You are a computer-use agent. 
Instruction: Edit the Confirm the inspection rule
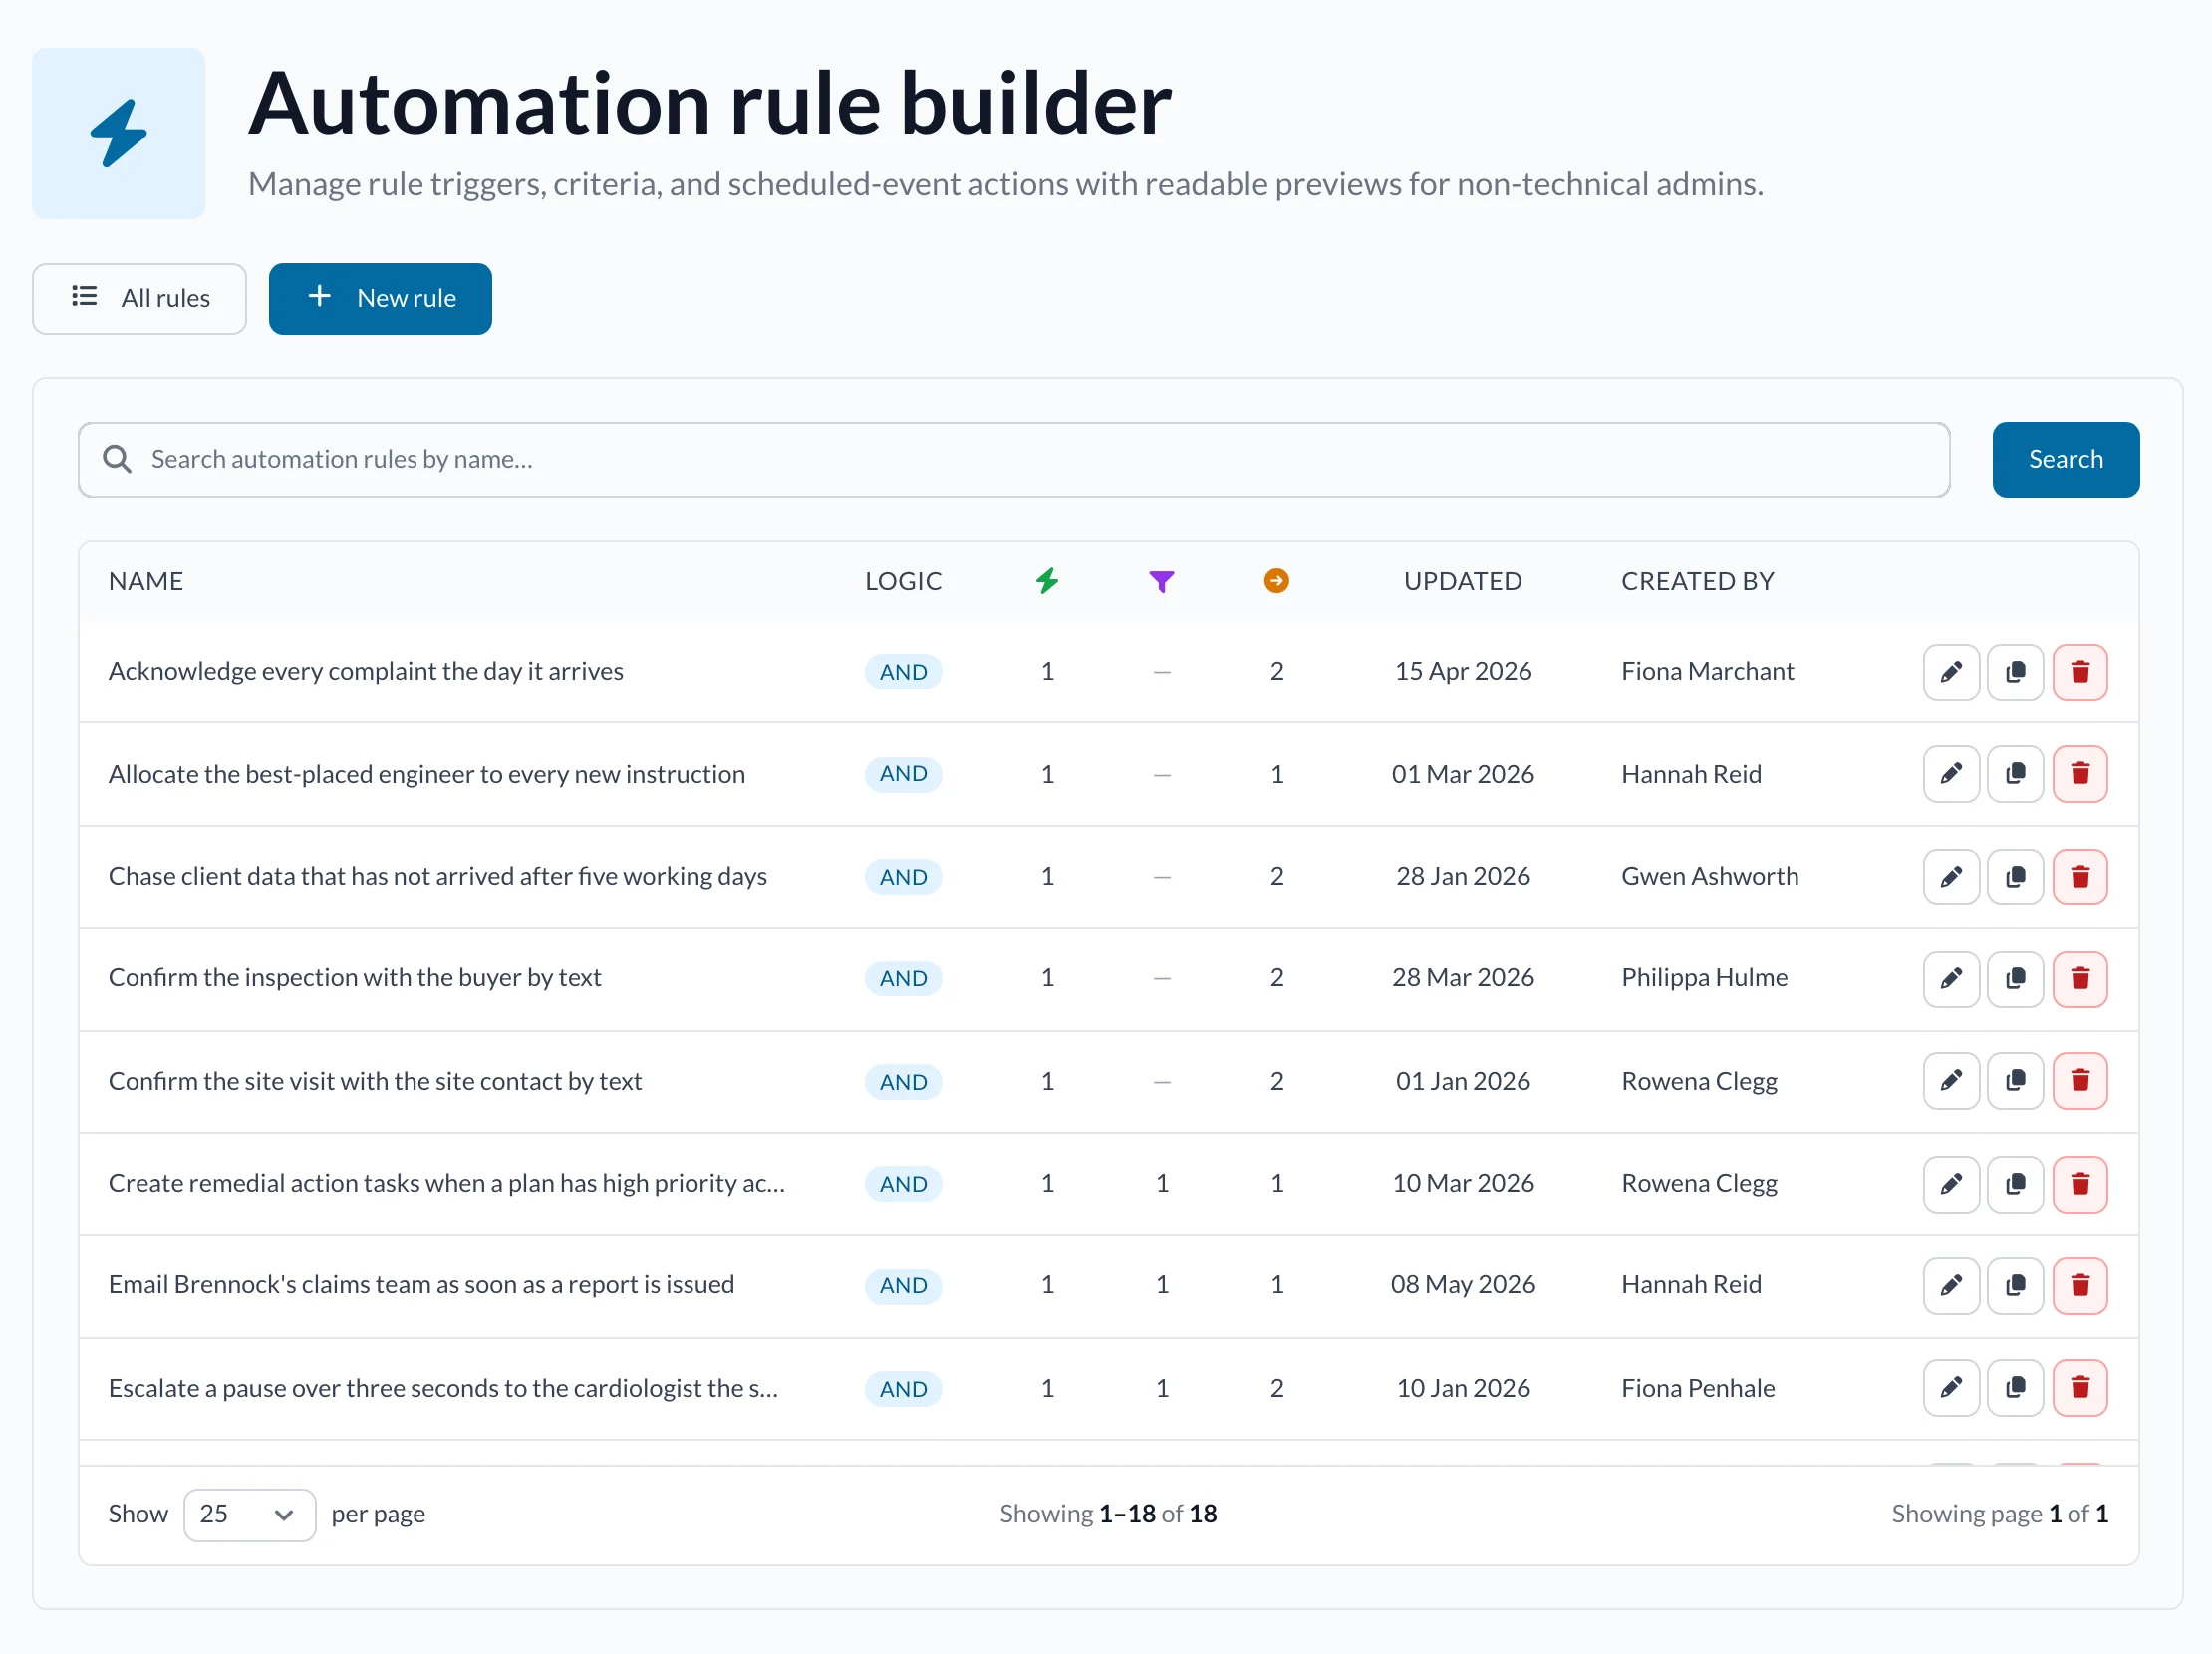(x=1951, y=978)
